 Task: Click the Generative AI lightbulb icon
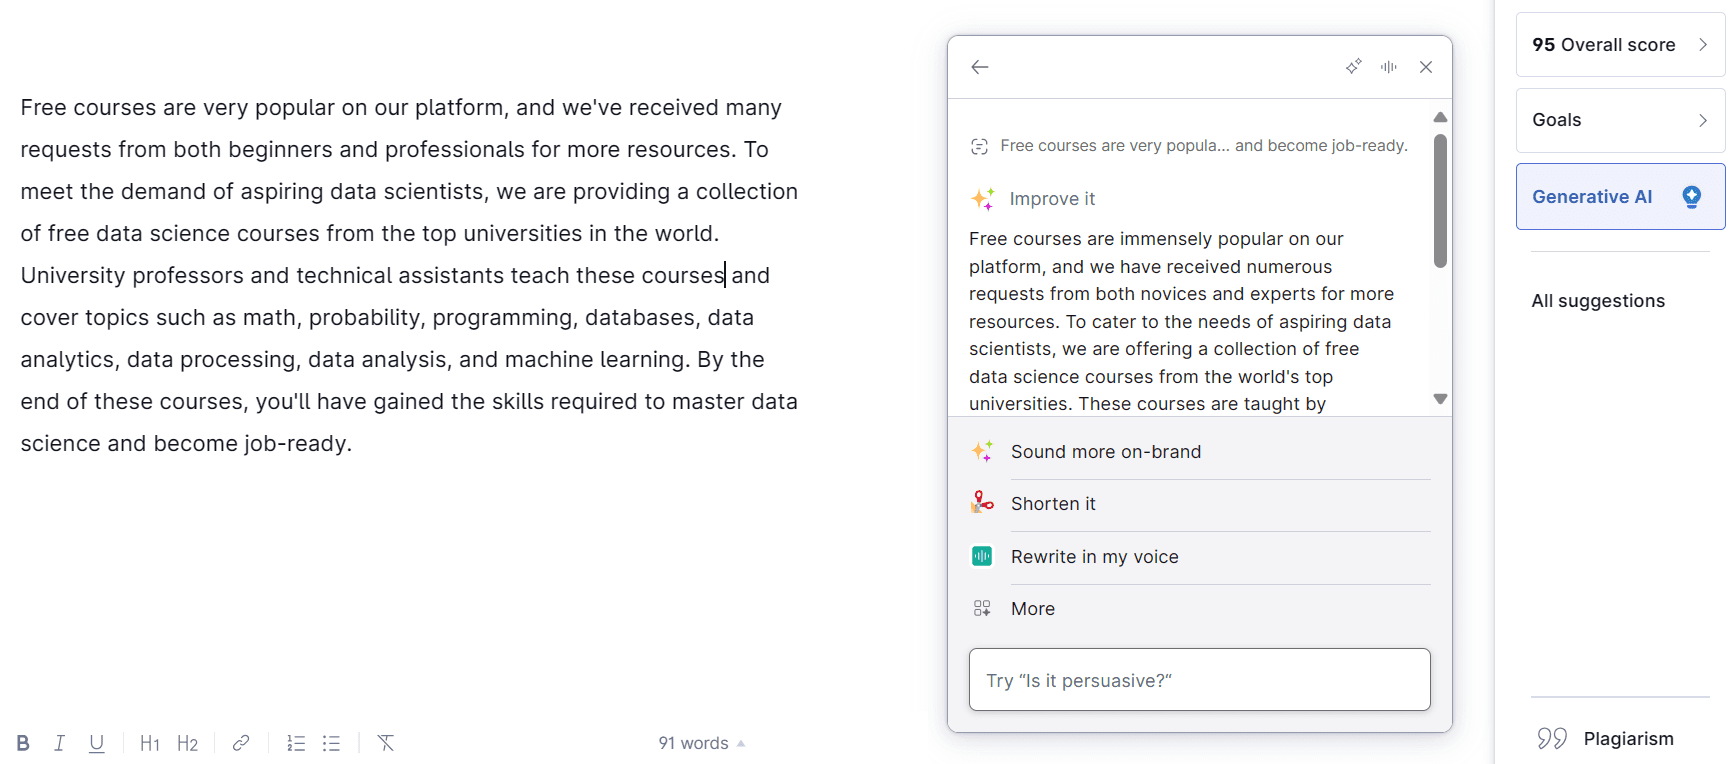click(x=1692, y=197)
